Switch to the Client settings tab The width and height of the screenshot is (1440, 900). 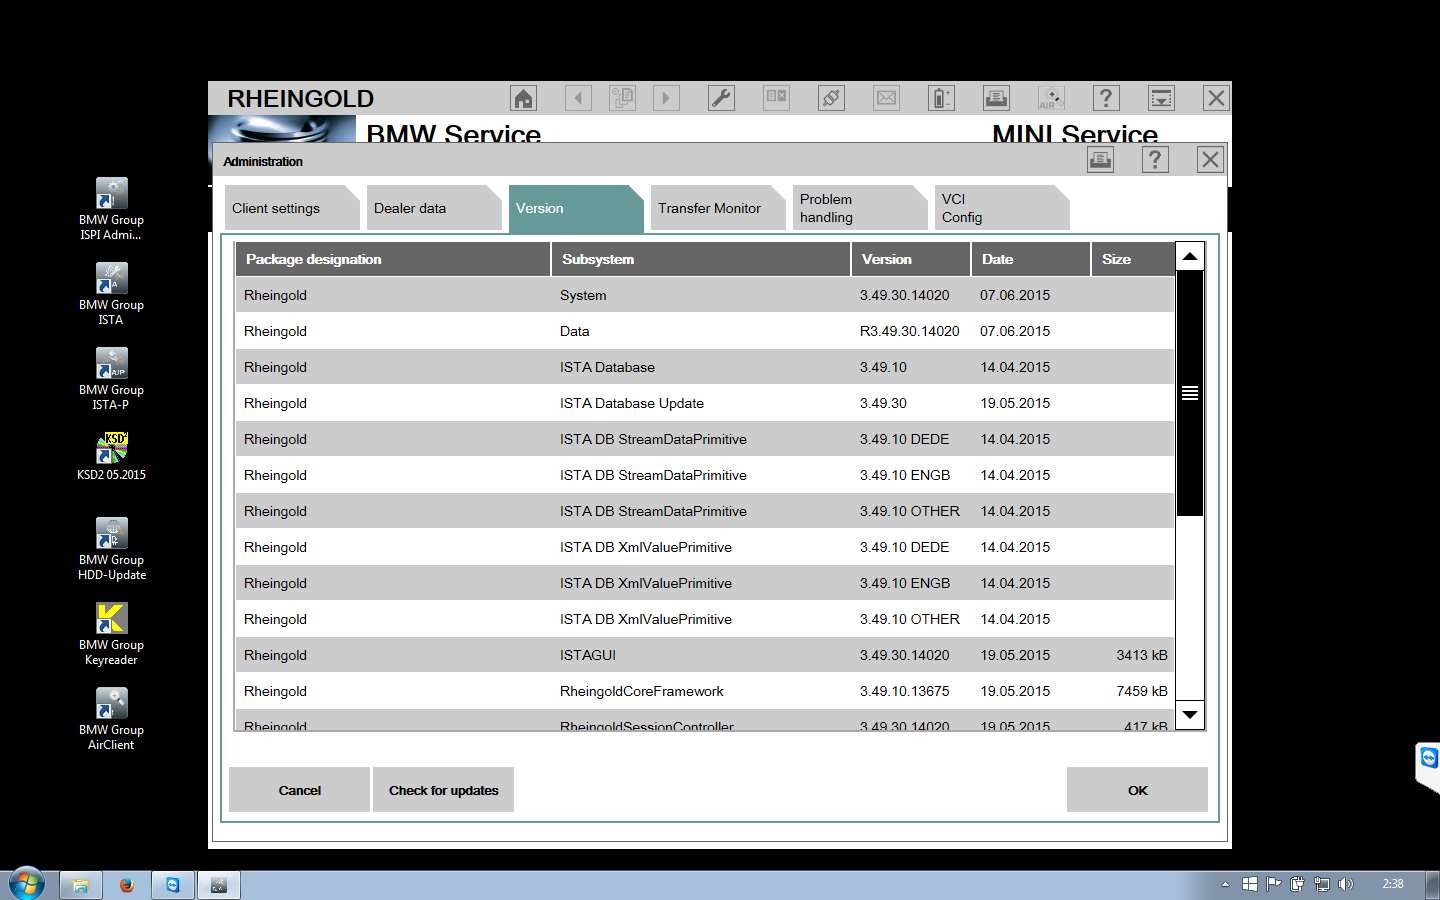(286, 208)
